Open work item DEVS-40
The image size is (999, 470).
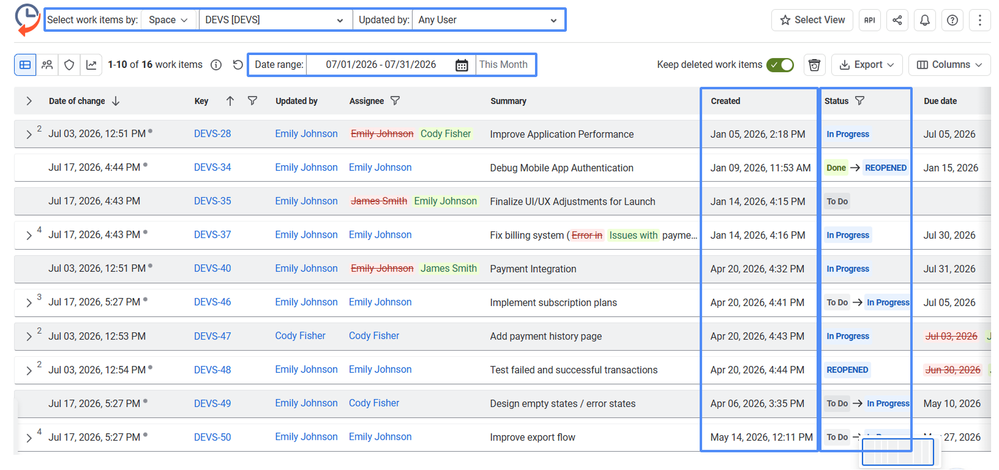[x=212, y=268]
